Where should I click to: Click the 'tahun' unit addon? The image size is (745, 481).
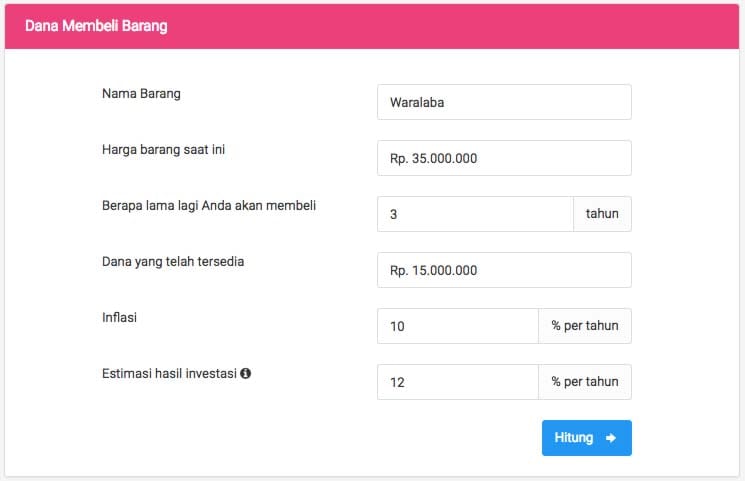(602, 214)
